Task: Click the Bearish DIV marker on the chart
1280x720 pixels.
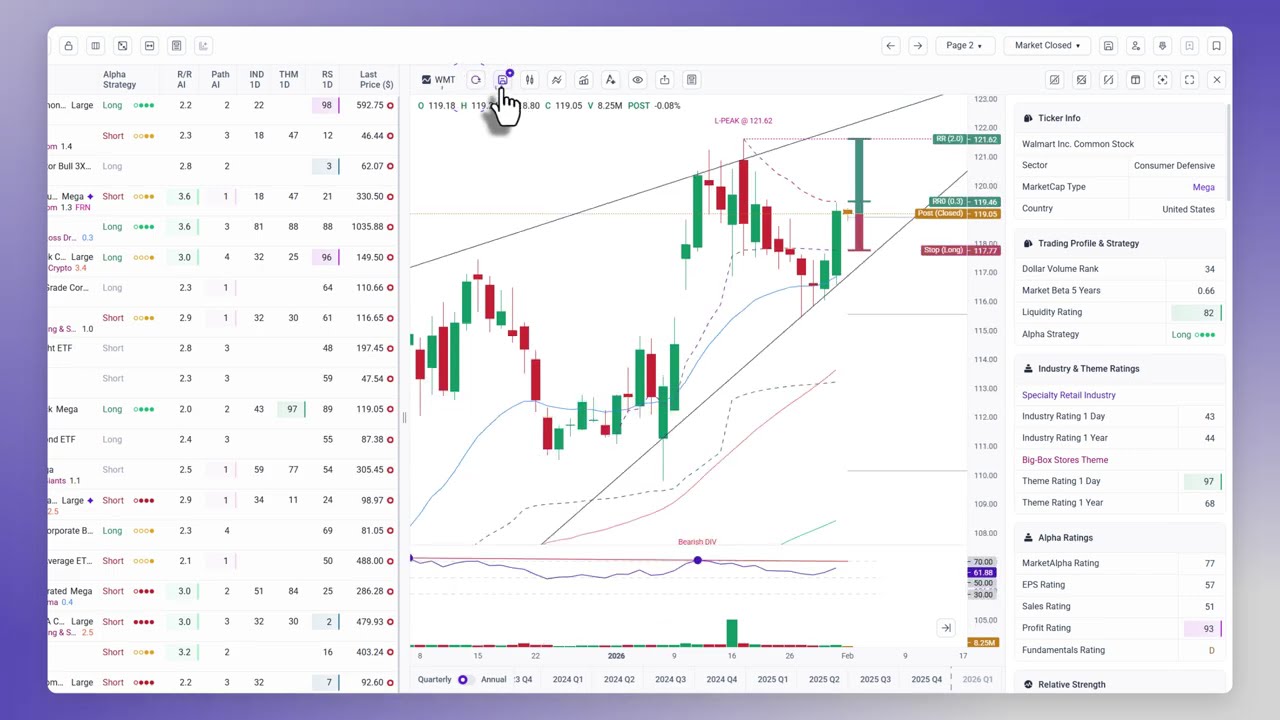Action: (697, 542)
